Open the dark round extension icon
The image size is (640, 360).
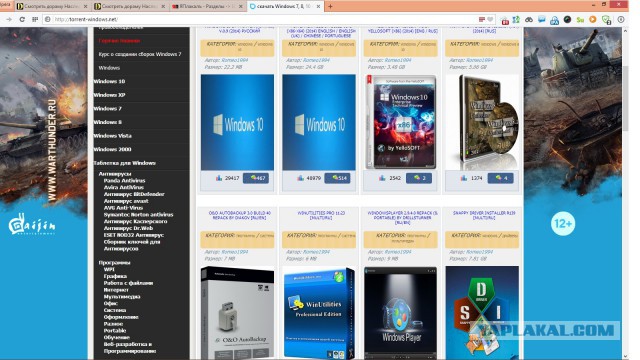pyautogui.click(x=567, y=19)
